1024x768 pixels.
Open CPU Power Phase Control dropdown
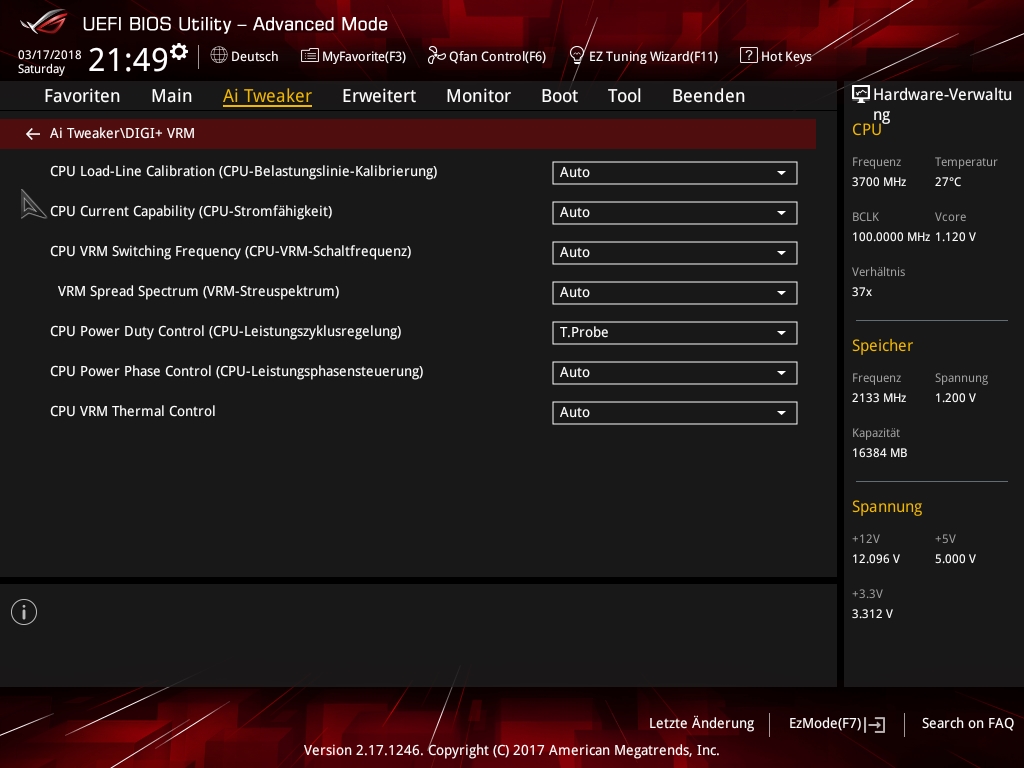[x=675, y=373]
